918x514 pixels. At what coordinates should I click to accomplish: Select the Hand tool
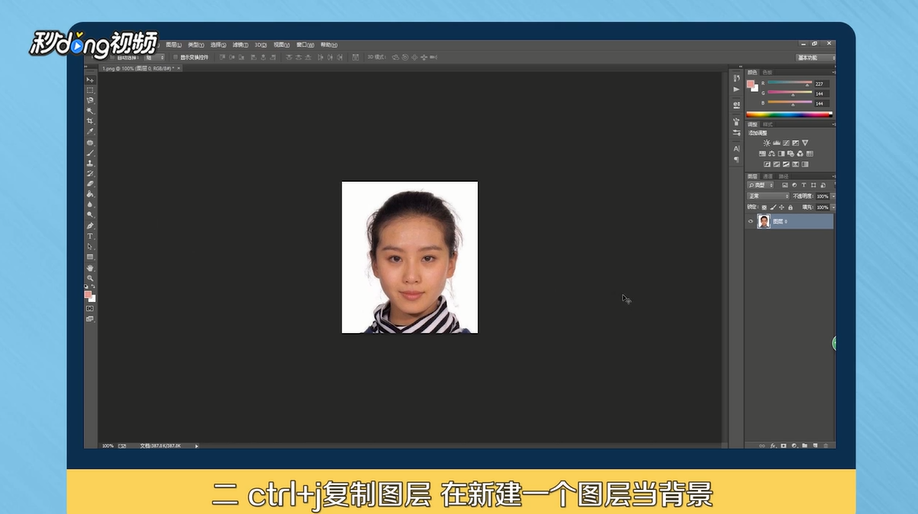coord(90,268)
